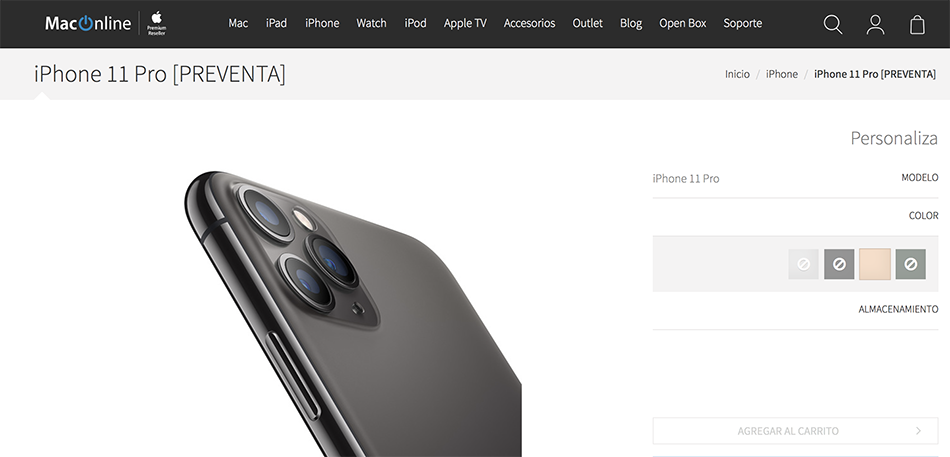Open the shopping bag cart icon
The width and height of the screenshot is (950, 457).
tap(917, 24)
